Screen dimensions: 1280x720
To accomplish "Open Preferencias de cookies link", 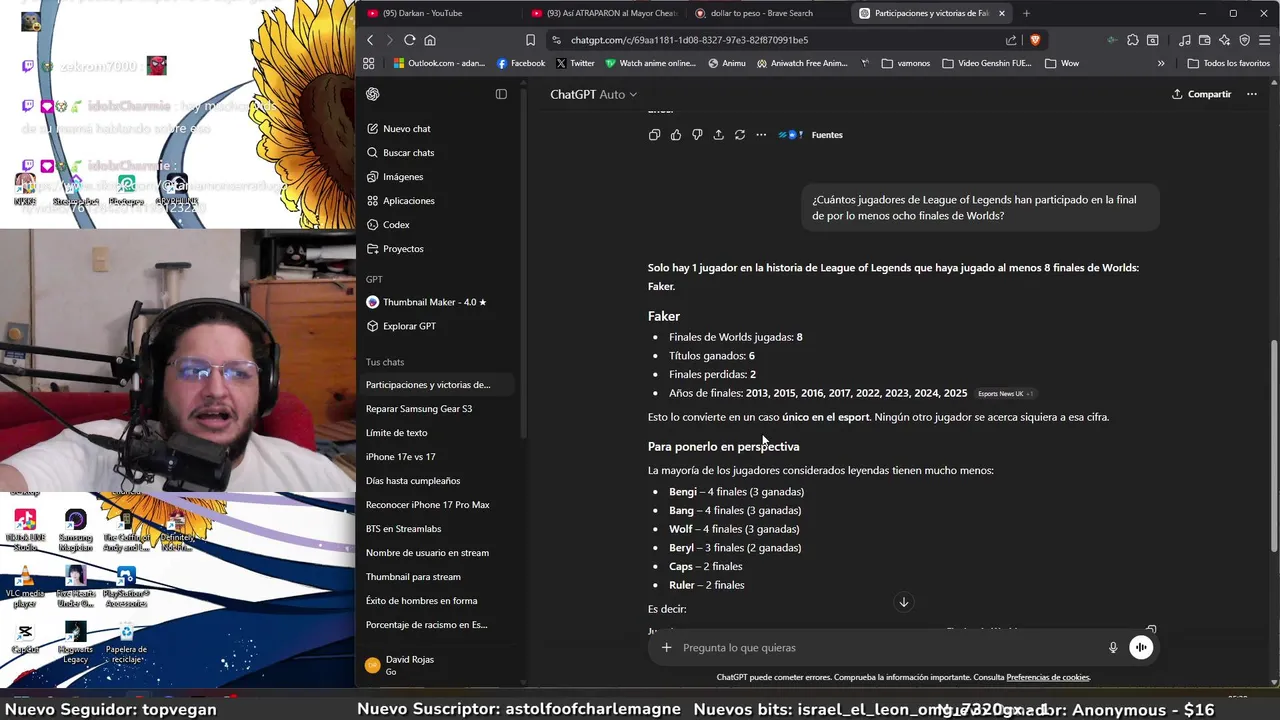I will [x=1048, y=677].
